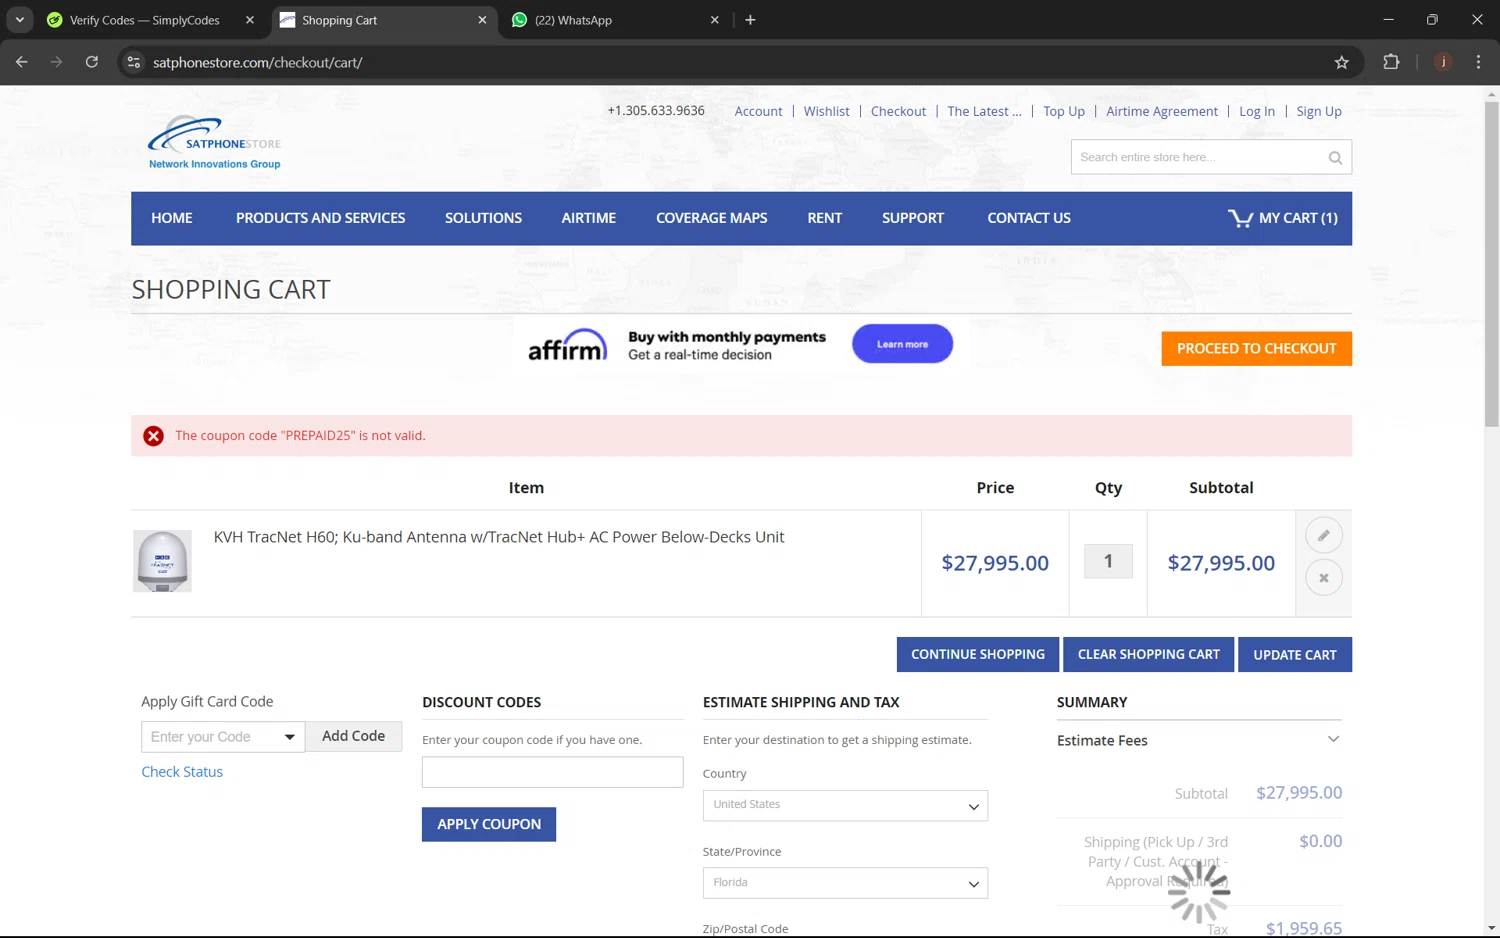Click the browser profile avatar icon
Screen dimensions: 1500x938
point(1443,62)
